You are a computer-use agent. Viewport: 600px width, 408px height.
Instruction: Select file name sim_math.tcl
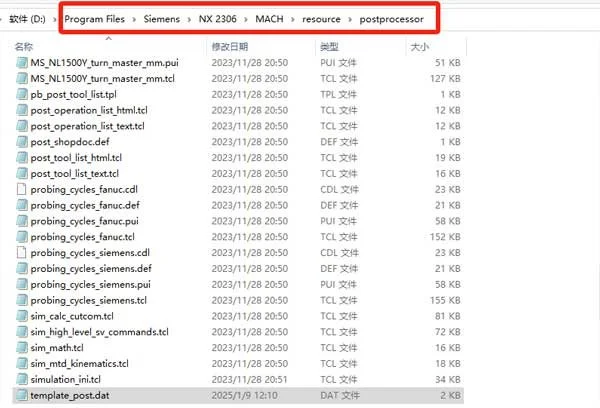57,348
